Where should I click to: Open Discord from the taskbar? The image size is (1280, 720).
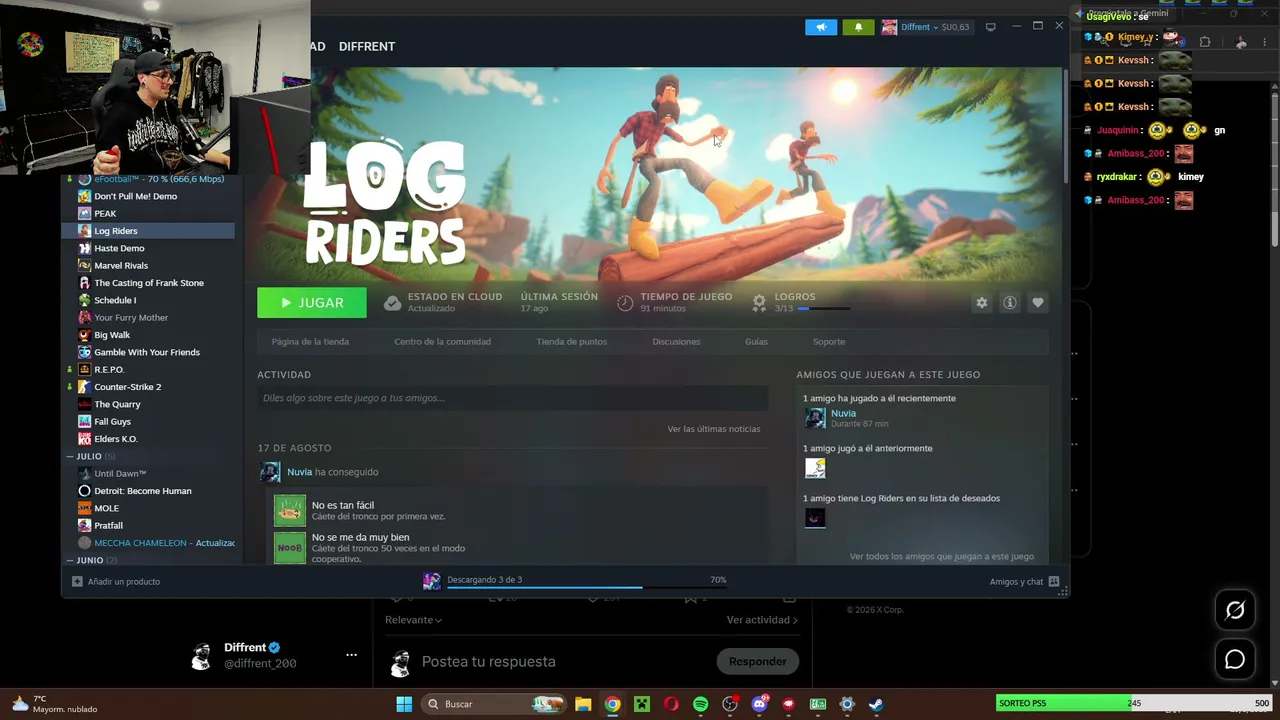(759, 704)
